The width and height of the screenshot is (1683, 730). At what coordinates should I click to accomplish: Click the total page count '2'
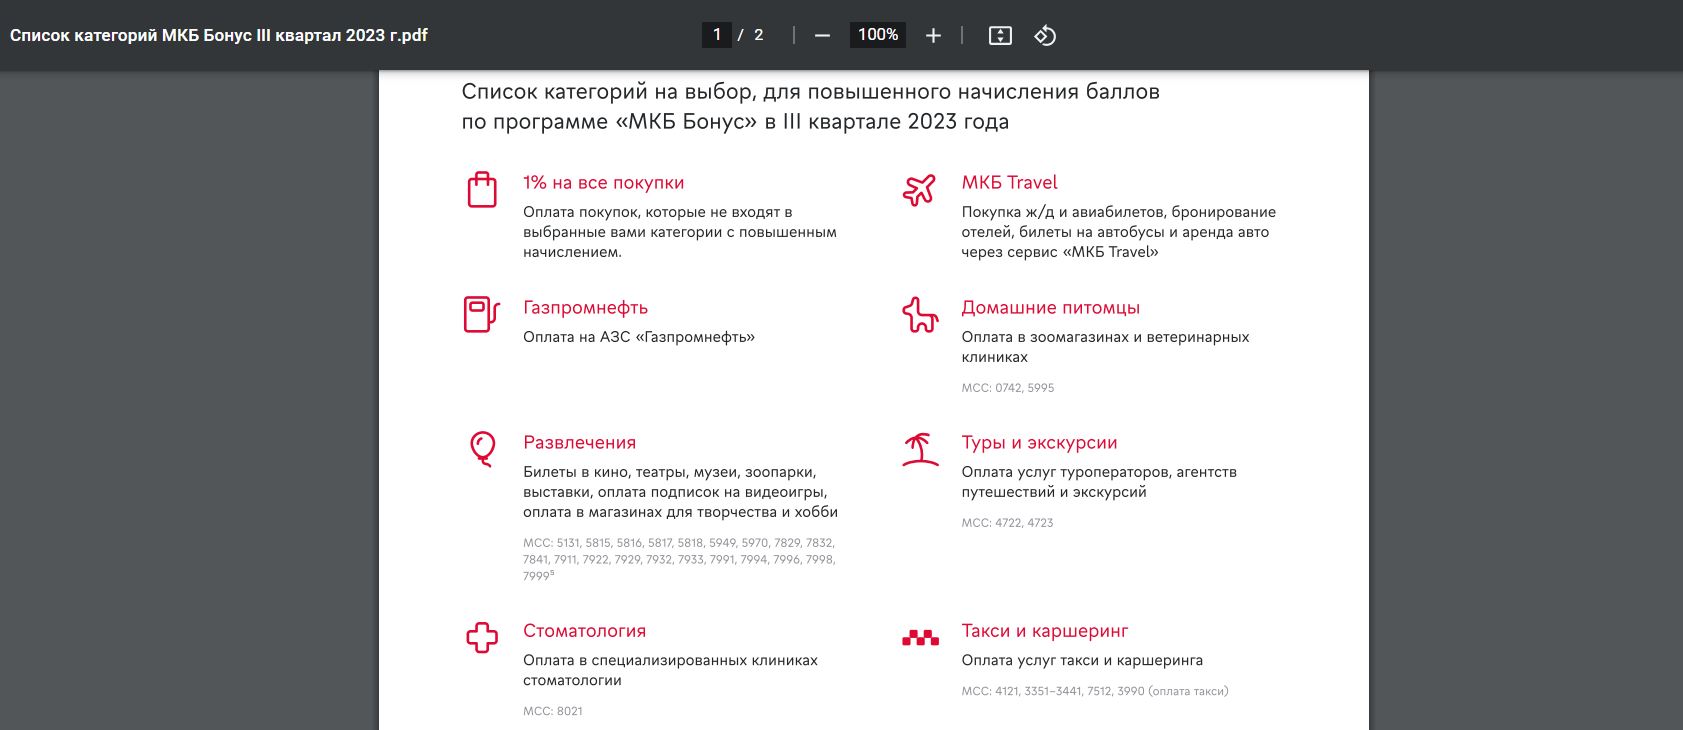759,35
